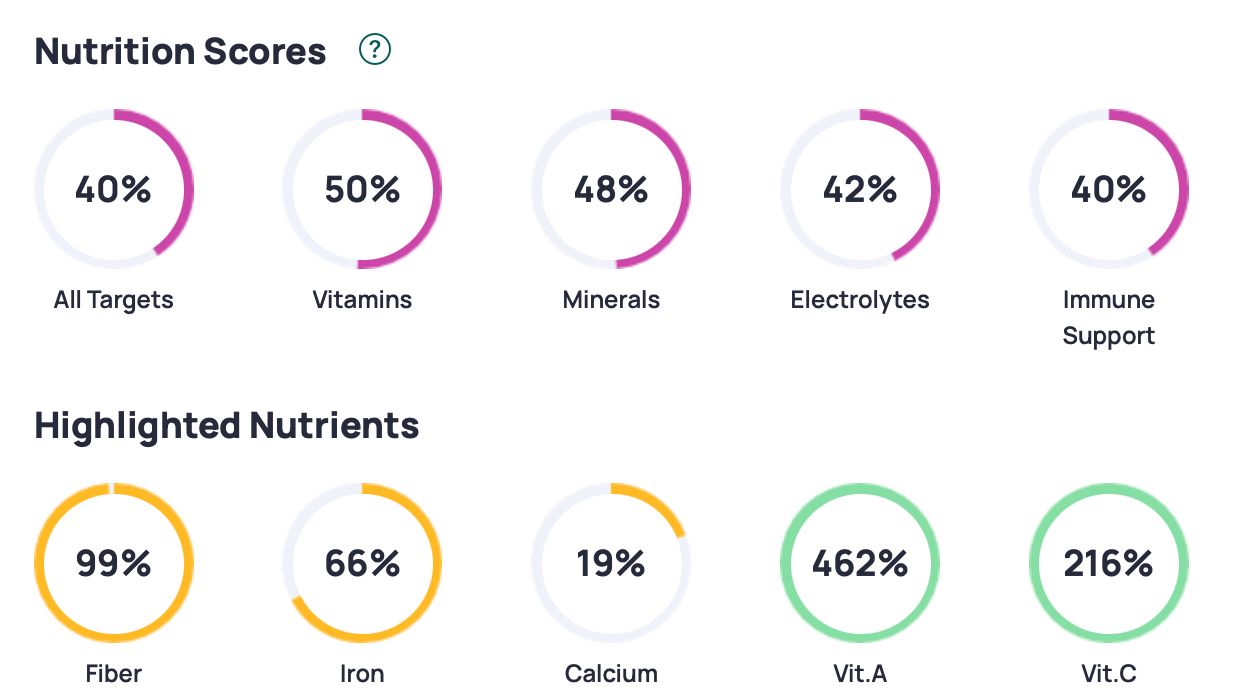Image resolution: width=1238 pixels, height=698 pixels.
Task: Select the Vitamins 50% score circle
Action: [362, 189]
